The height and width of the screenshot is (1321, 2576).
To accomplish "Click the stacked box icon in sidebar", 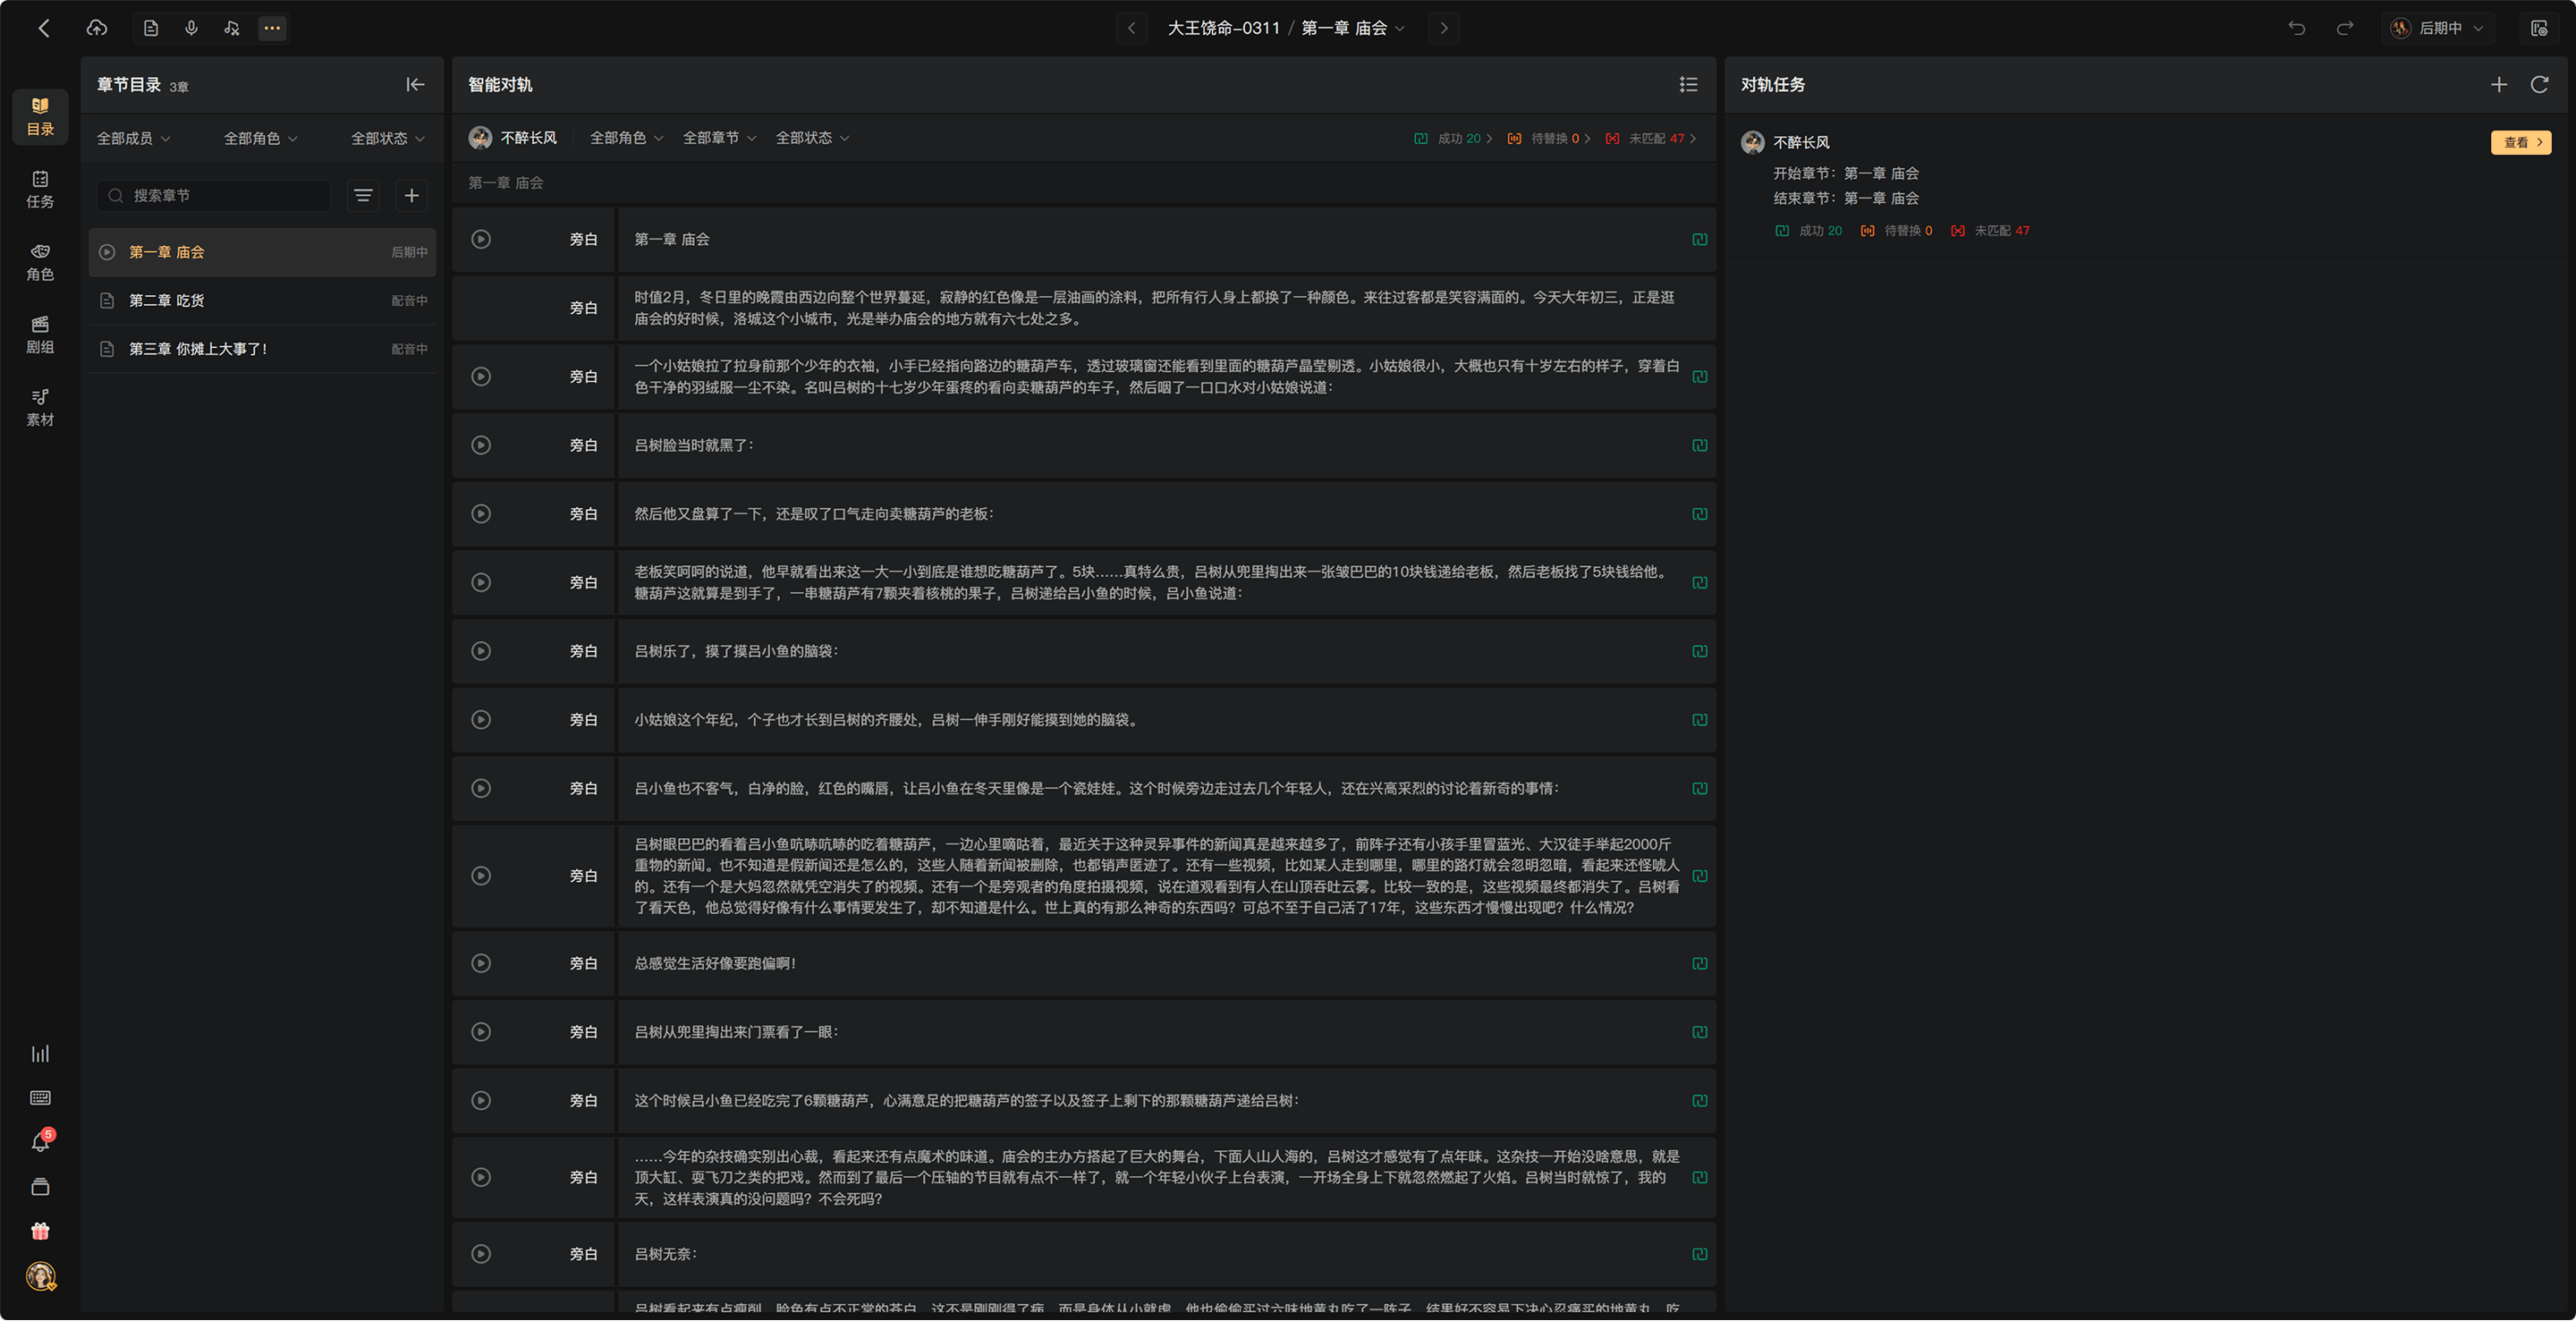I will (x=40, y=1187).
